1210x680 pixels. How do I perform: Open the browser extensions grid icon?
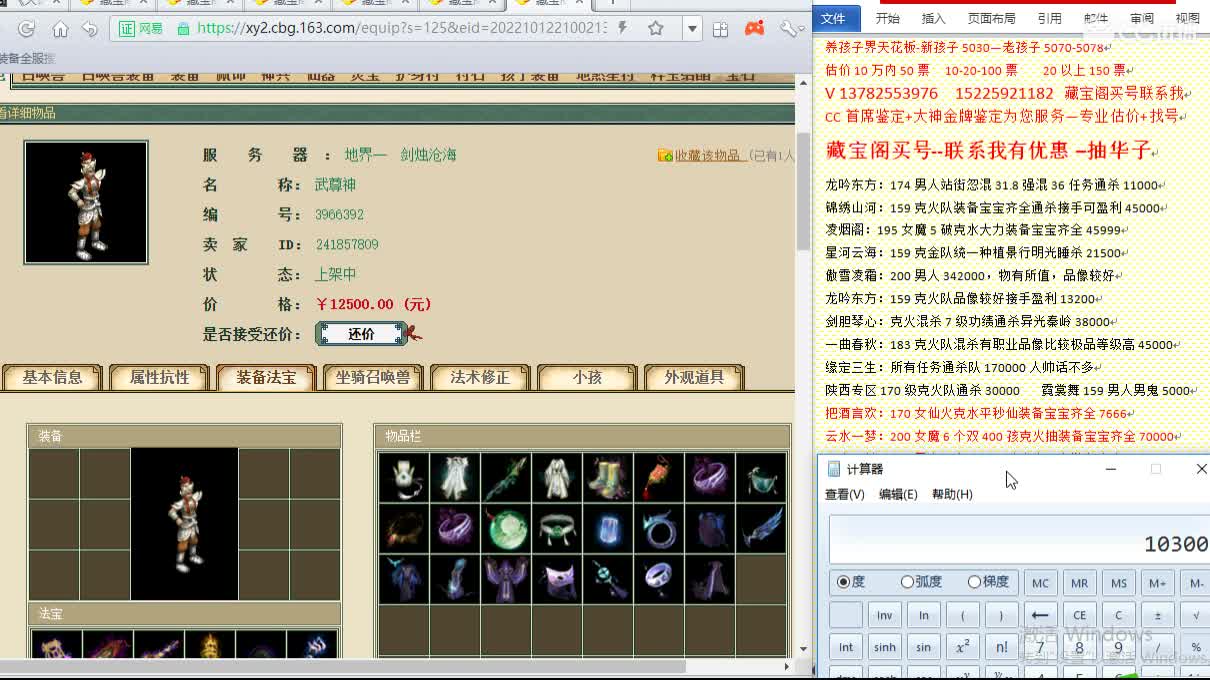click(x=721, y=29)
